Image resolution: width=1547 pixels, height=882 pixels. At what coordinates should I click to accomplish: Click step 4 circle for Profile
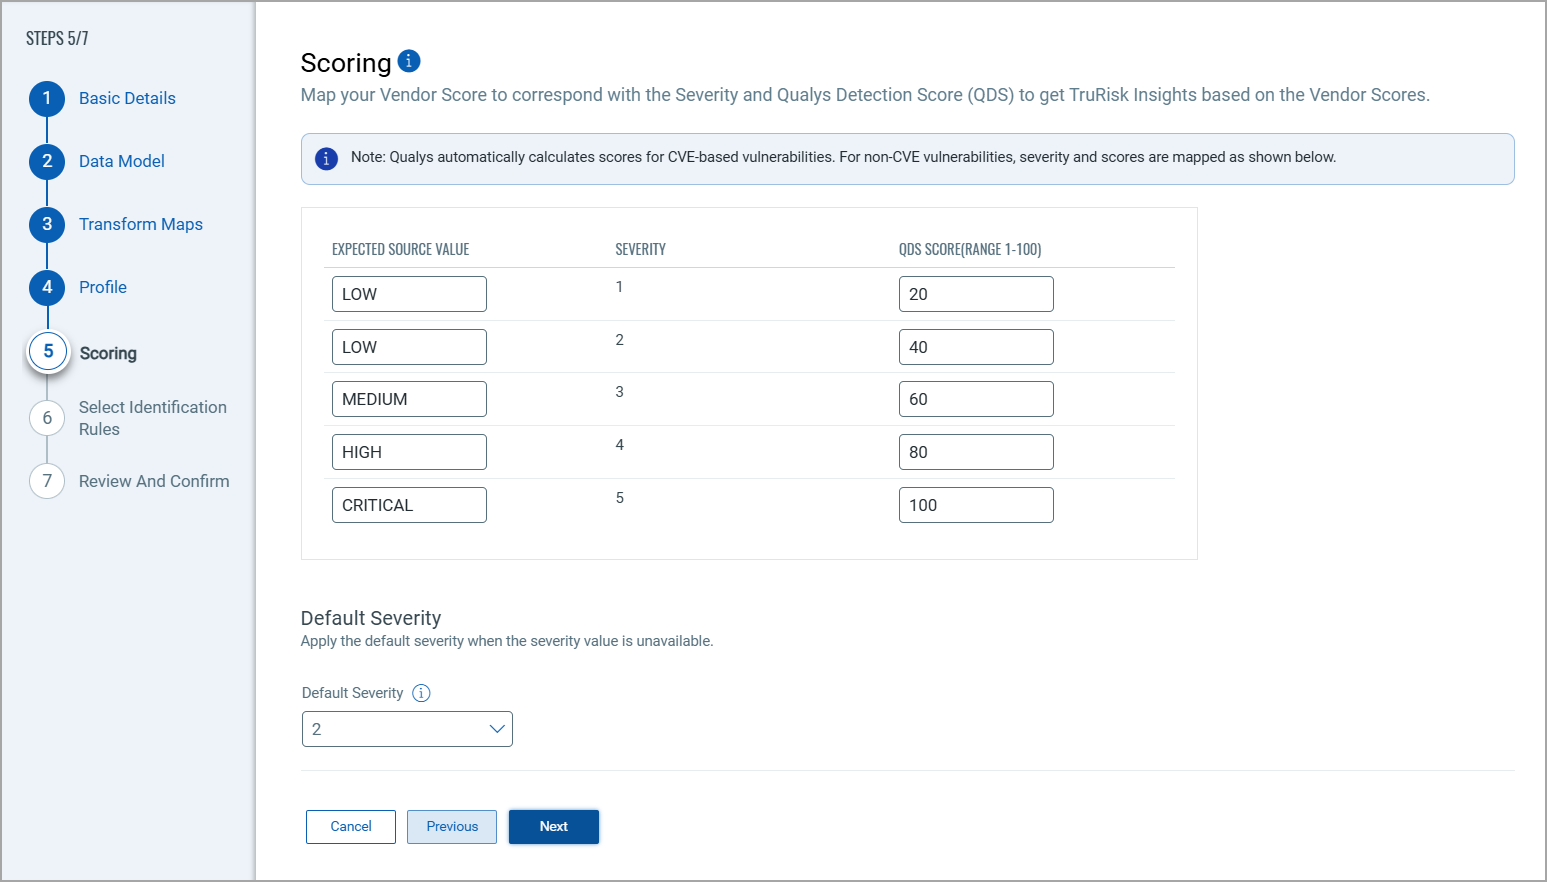coord(47,287)
